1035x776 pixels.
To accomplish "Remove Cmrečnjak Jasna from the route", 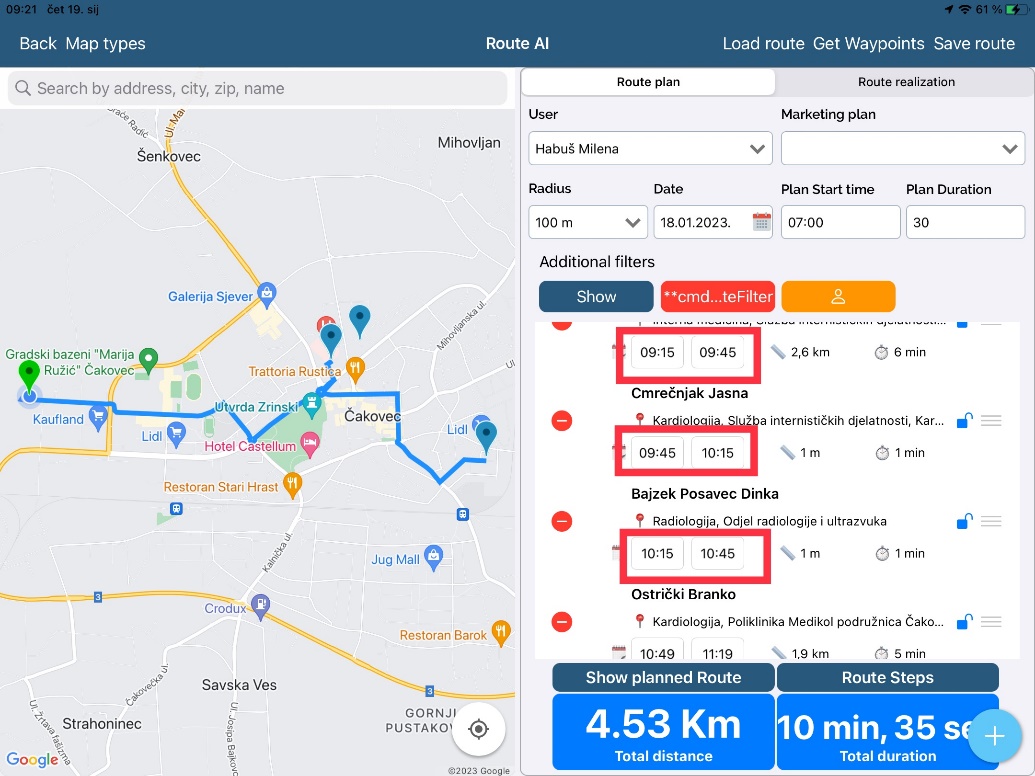I will pyautogui.click(x=562, y=421).
